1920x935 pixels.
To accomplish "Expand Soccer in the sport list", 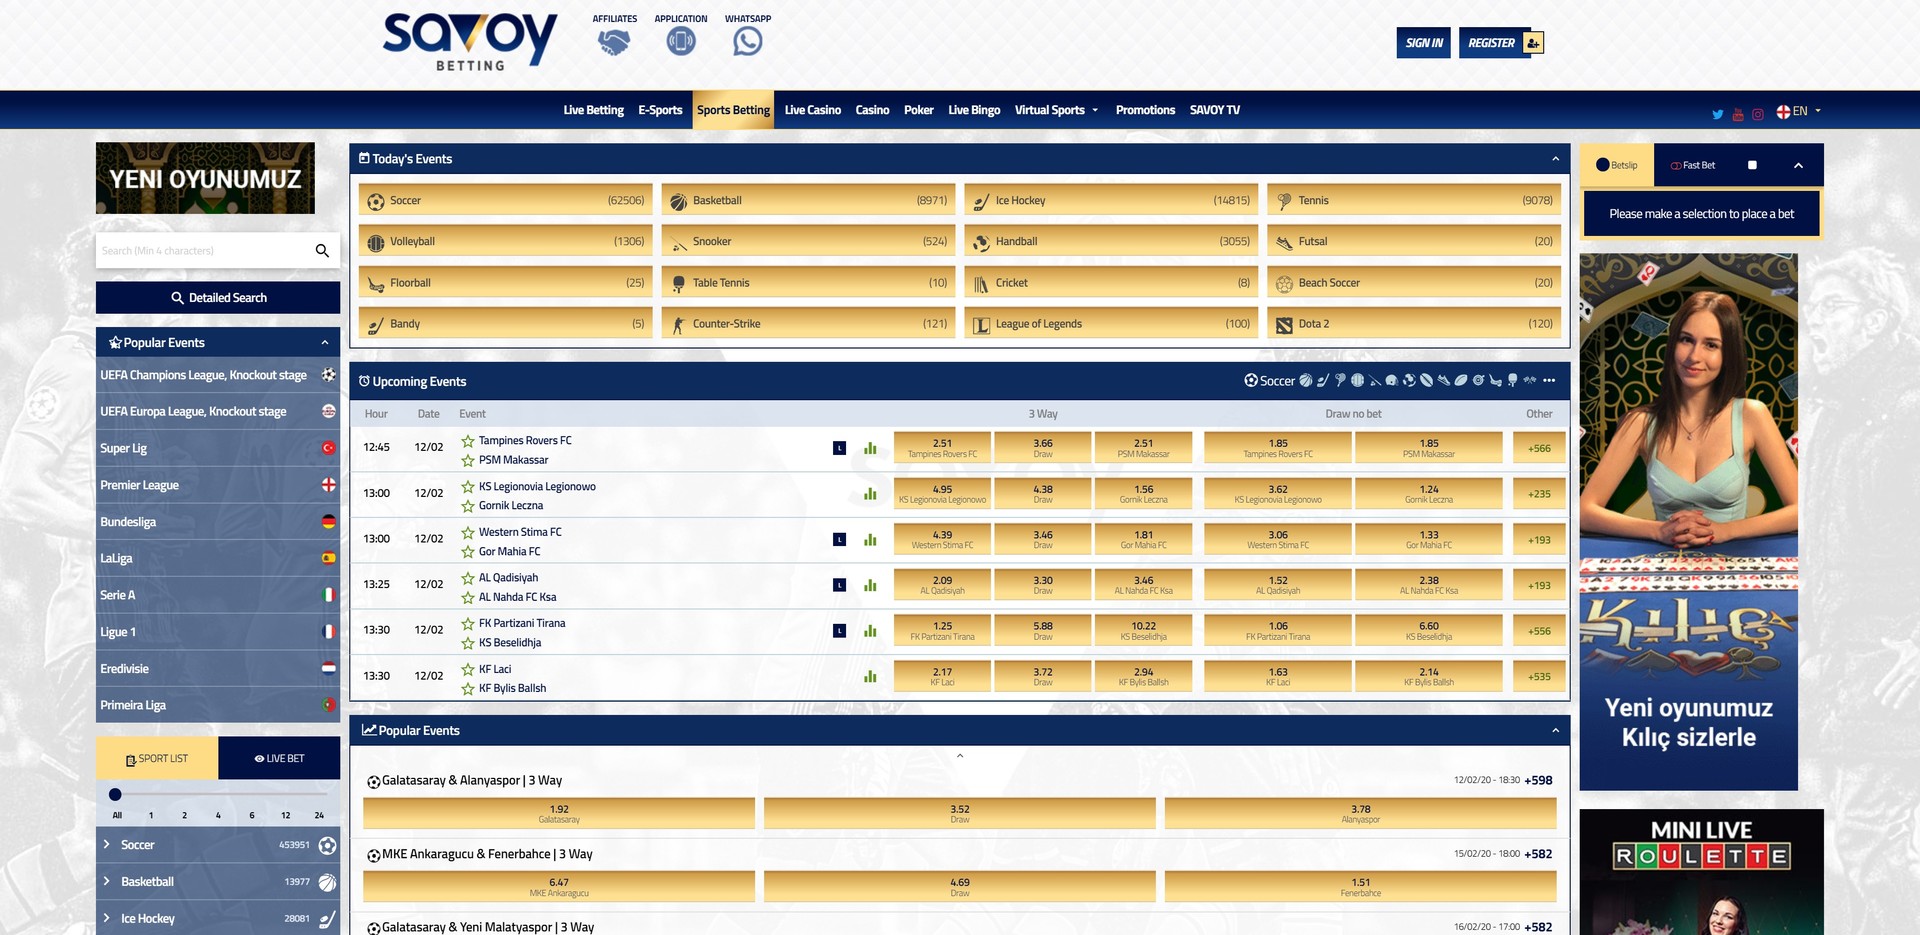I will pyautogui.click(x=106, y=845).
